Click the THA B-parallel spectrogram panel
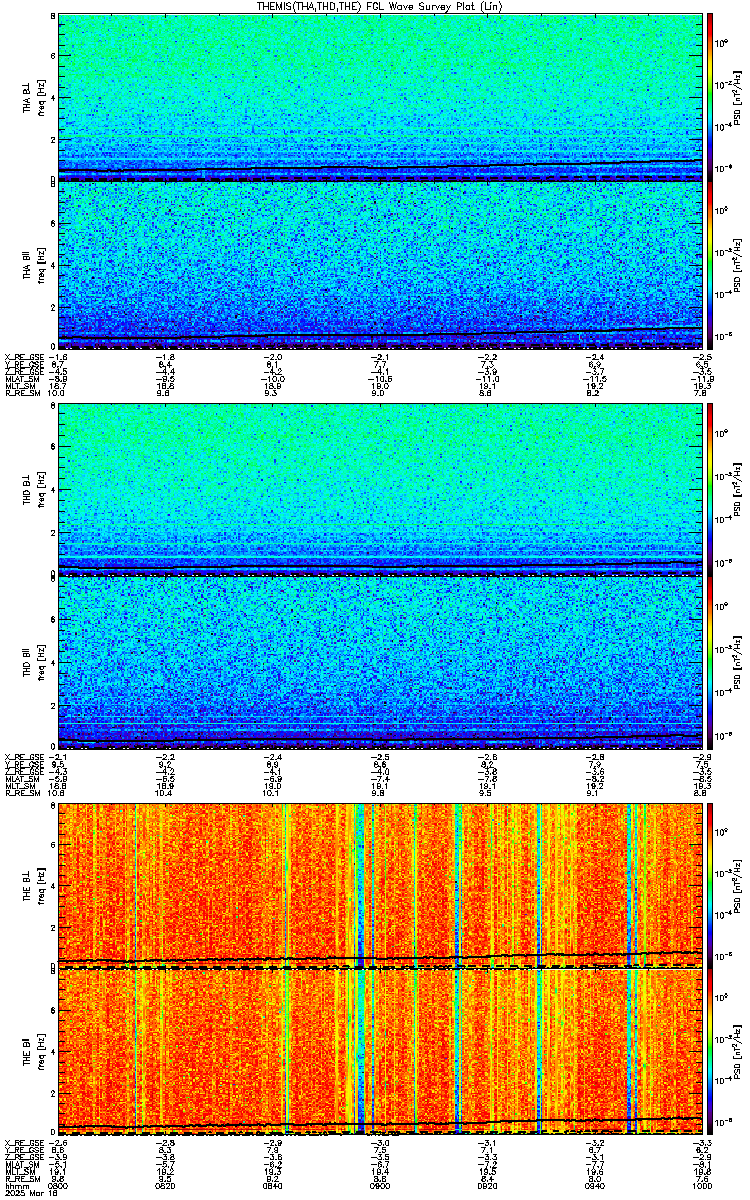750x1200 pixels. 380,265
